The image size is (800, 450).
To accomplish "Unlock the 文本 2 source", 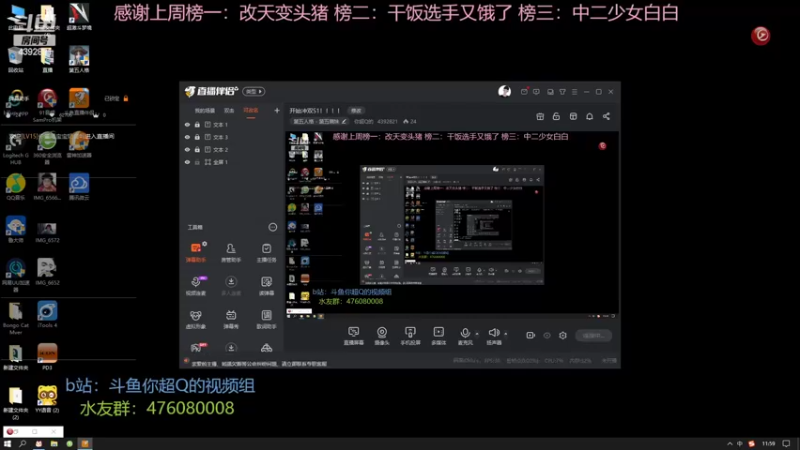I will pyautogui.click(x=197, y=149).
